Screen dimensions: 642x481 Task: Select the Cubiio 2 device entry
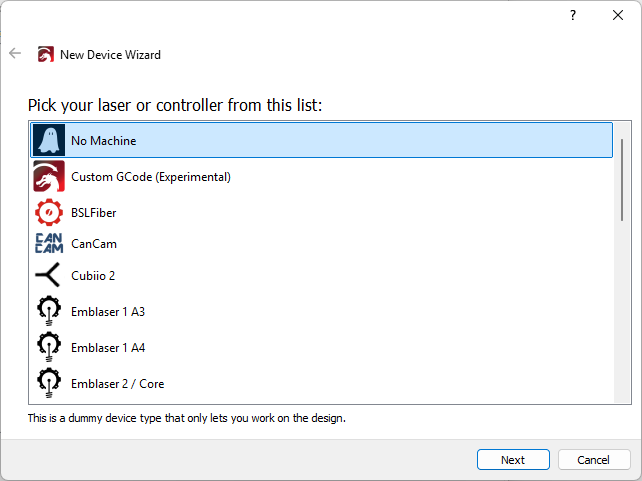(93, 276)
